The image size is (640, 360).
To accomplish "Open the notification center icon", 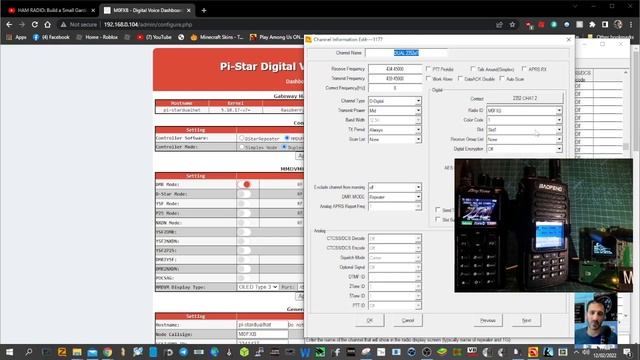I will point(627,352).
